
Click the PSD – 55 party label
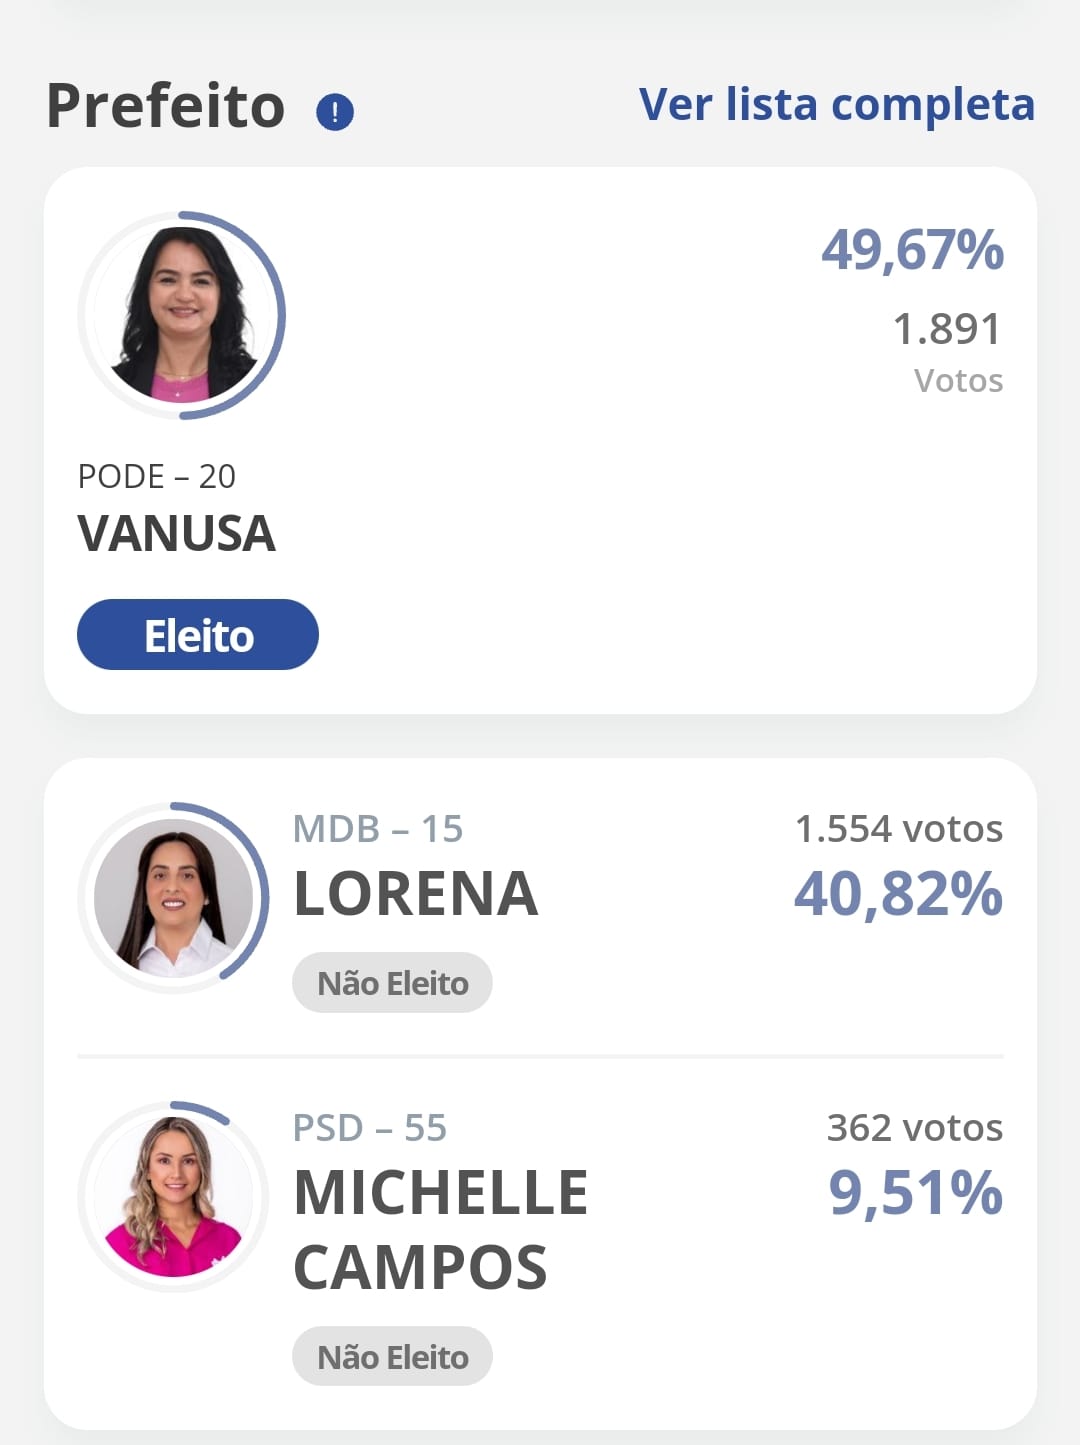(x=370, y=1128)
